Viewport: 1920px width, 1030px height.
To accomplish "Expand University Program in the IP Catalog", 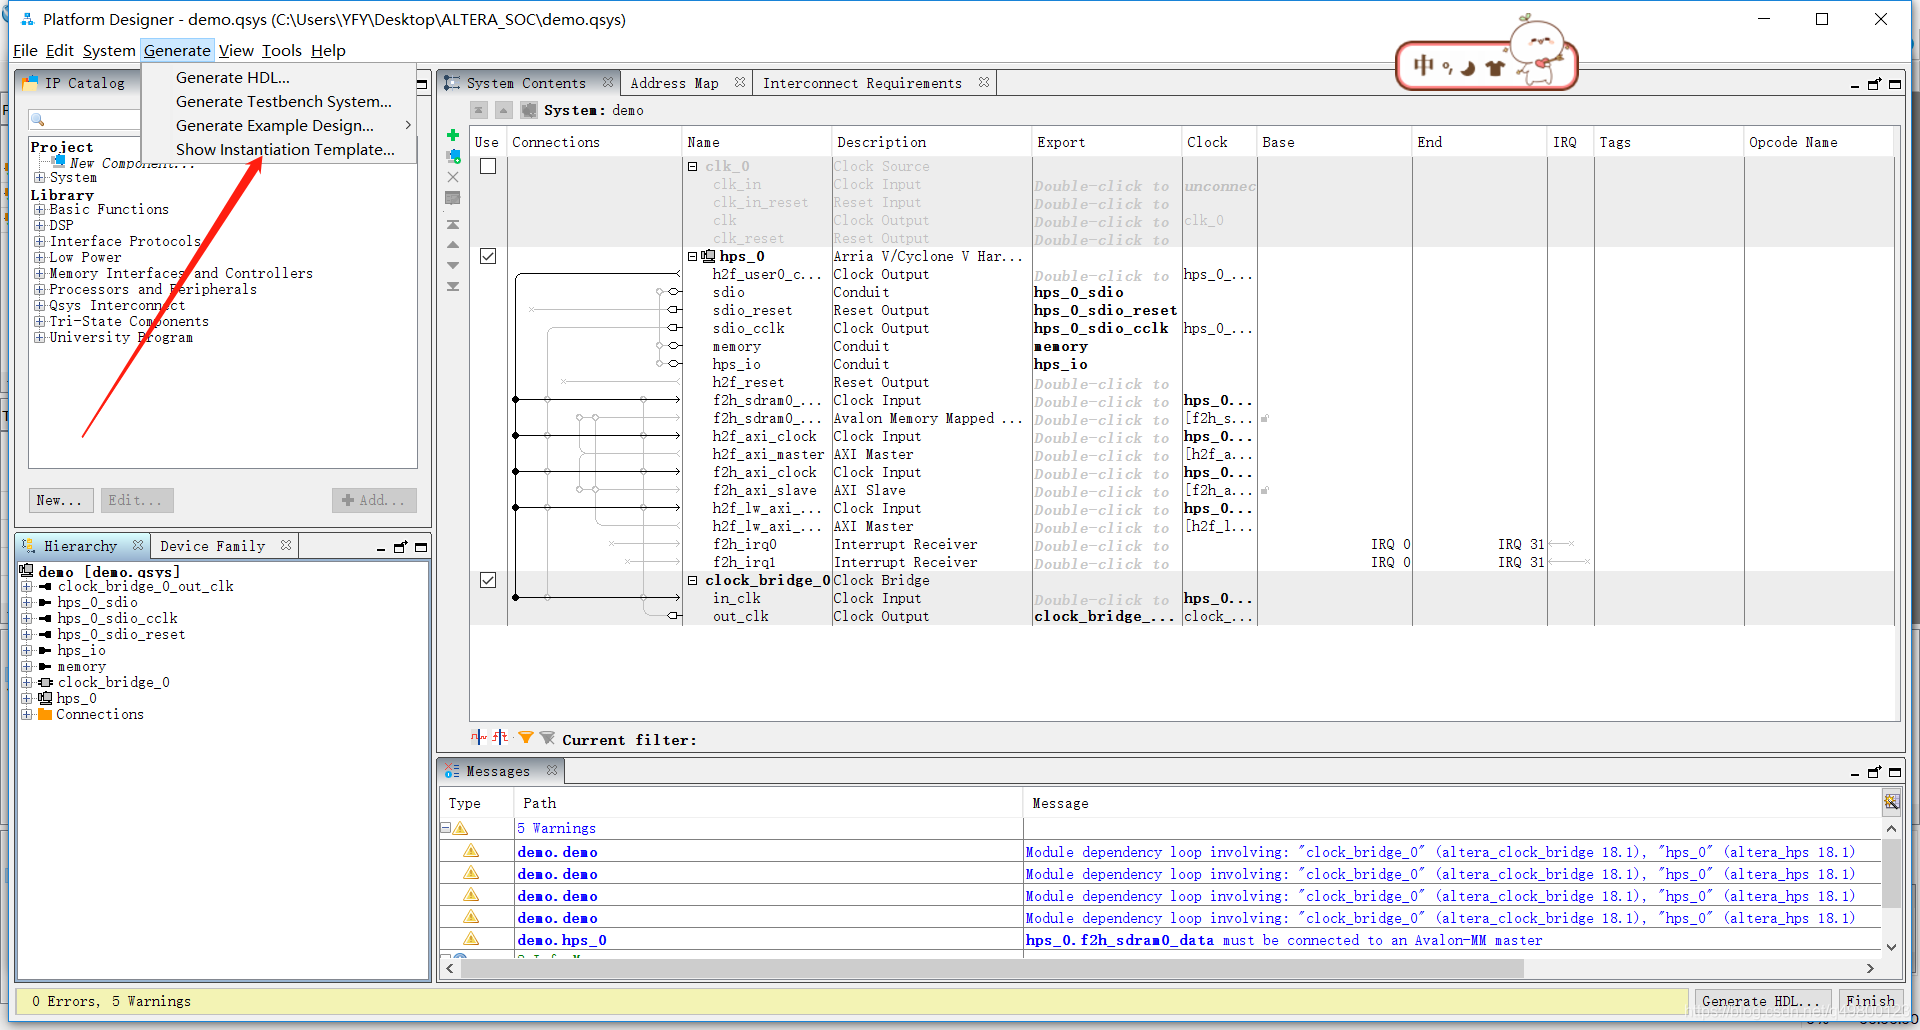I will 40,337.
